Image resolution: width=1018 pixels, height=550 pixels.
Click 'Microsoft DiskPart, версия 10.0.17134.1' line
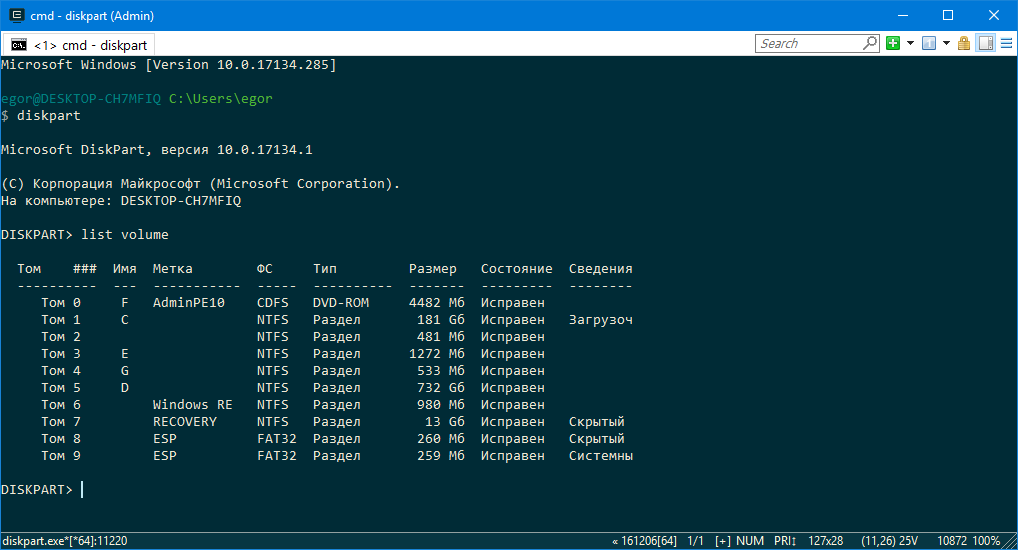(156, 150)
